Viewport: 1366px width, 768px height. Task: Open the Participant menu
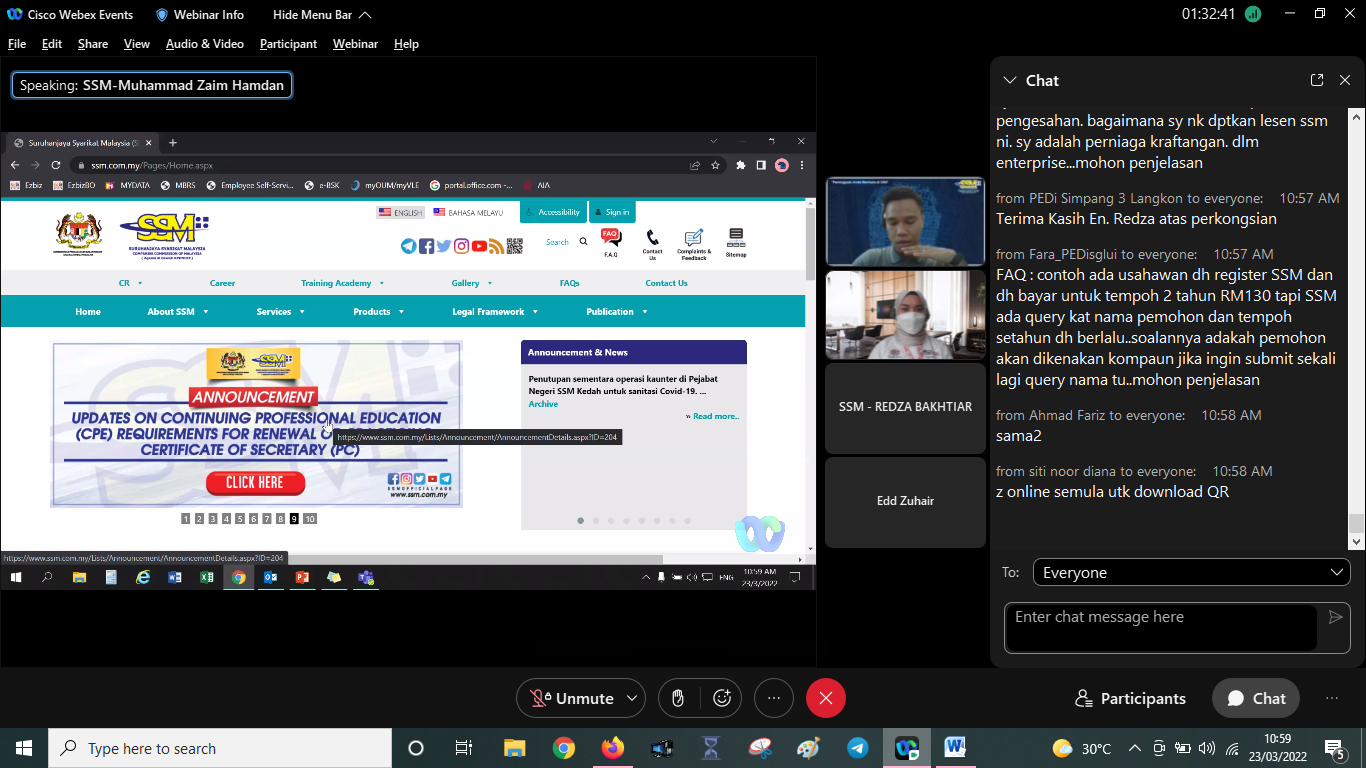288,44
